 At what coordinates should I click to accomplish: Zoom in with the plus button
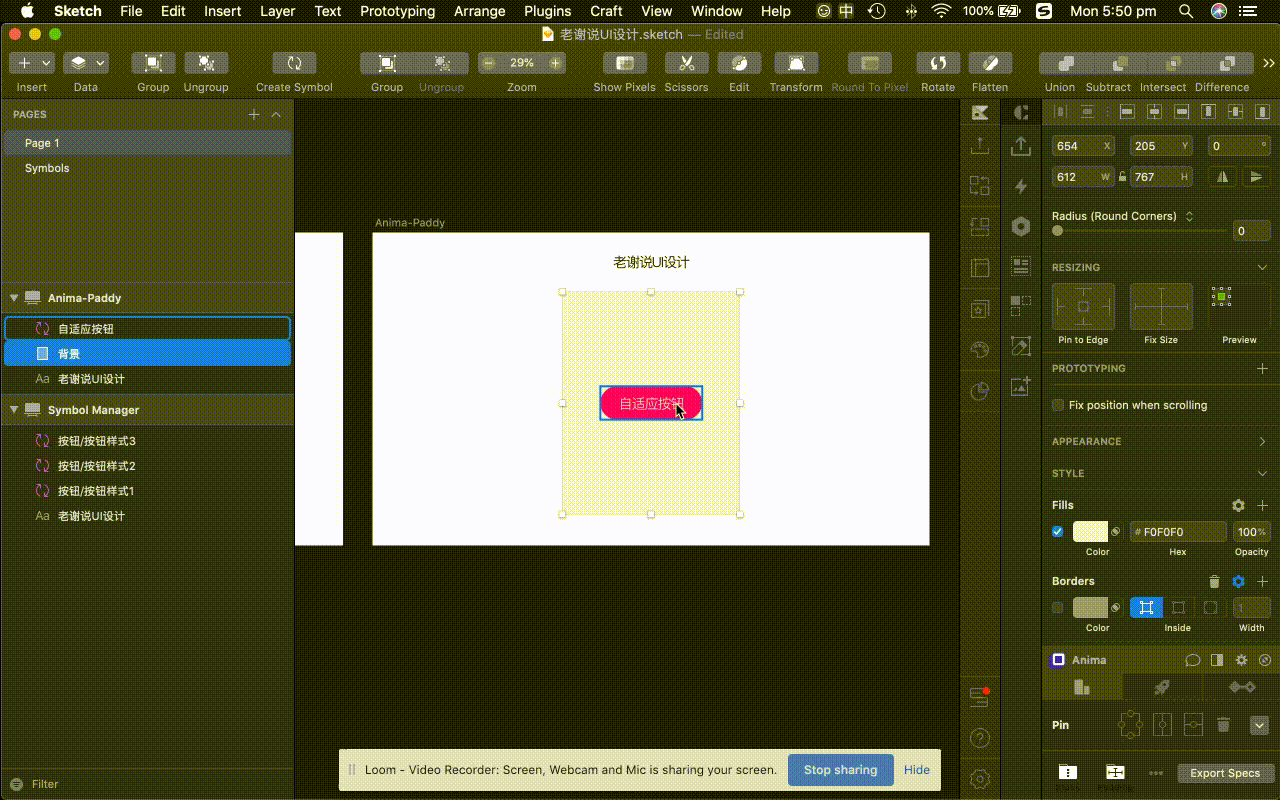(x=555, y=63)
